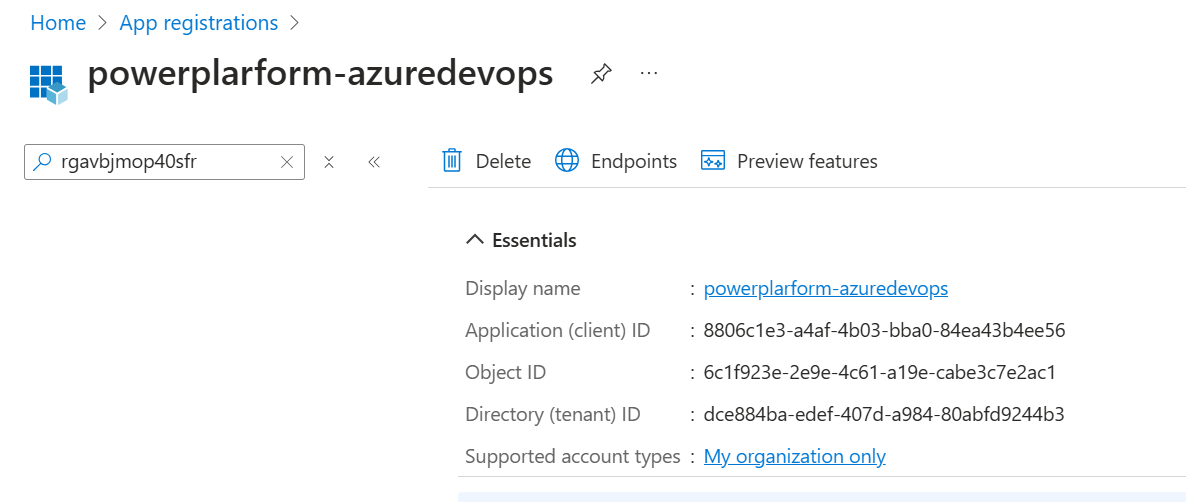
Task: Click the Delete trash can icon
Action: (452, 161)
